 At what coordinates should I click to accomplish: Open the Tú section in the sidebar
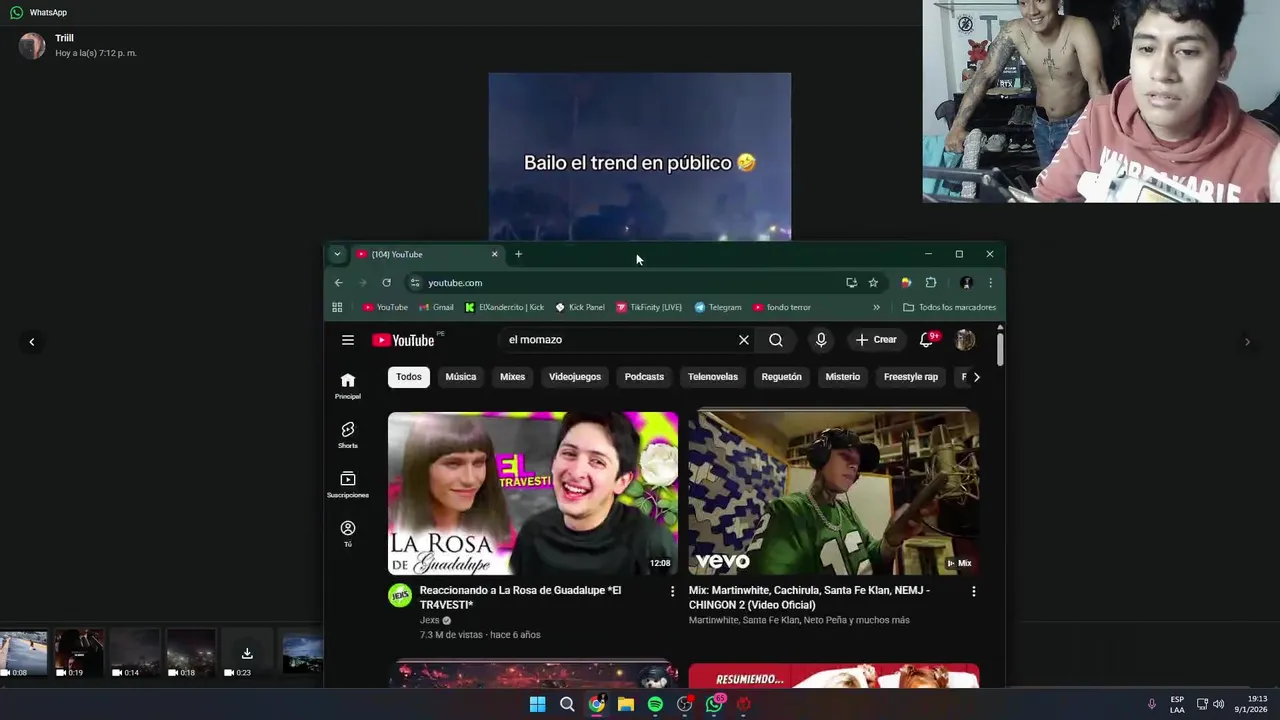point(348,533)
